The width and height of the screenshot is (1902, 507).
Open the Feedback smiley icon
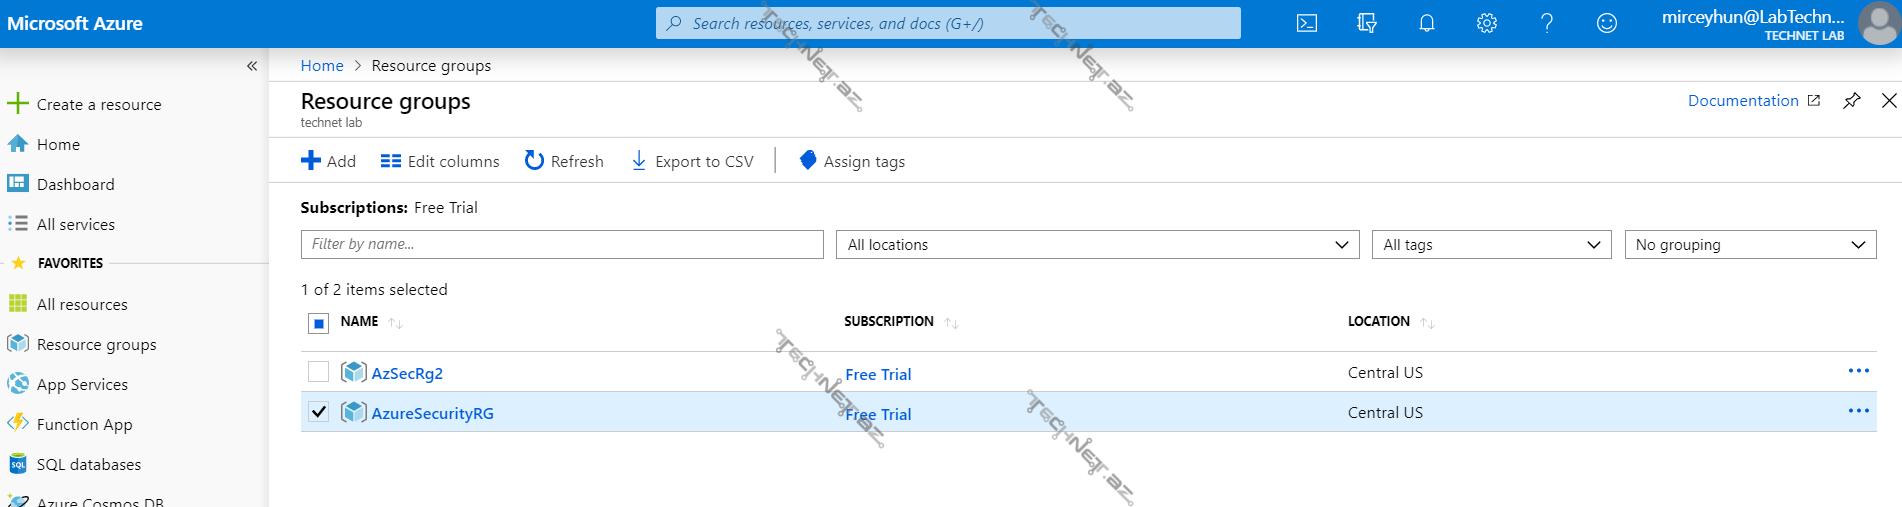[x=1607, y=23]
